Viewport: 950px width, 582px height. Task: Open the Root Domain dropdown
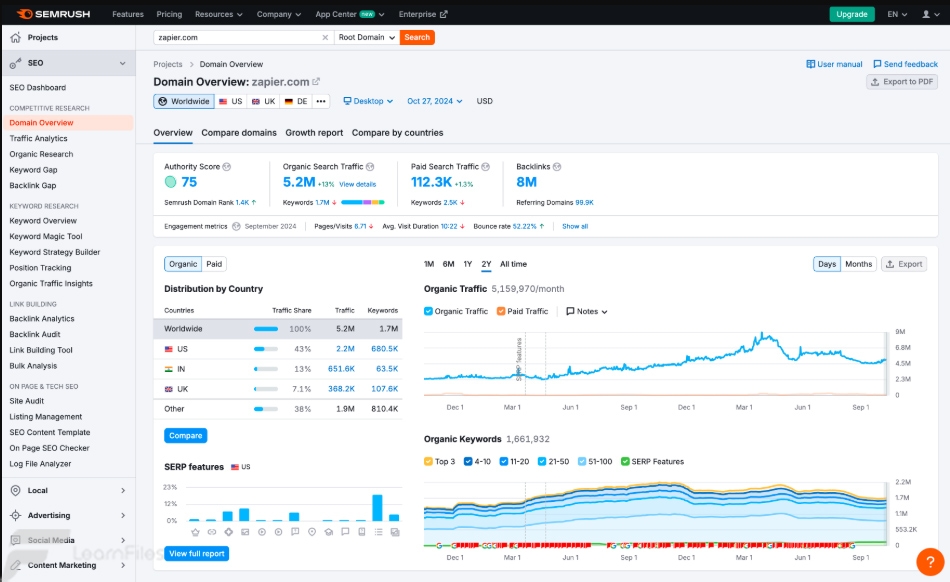[x=367, y=38]
